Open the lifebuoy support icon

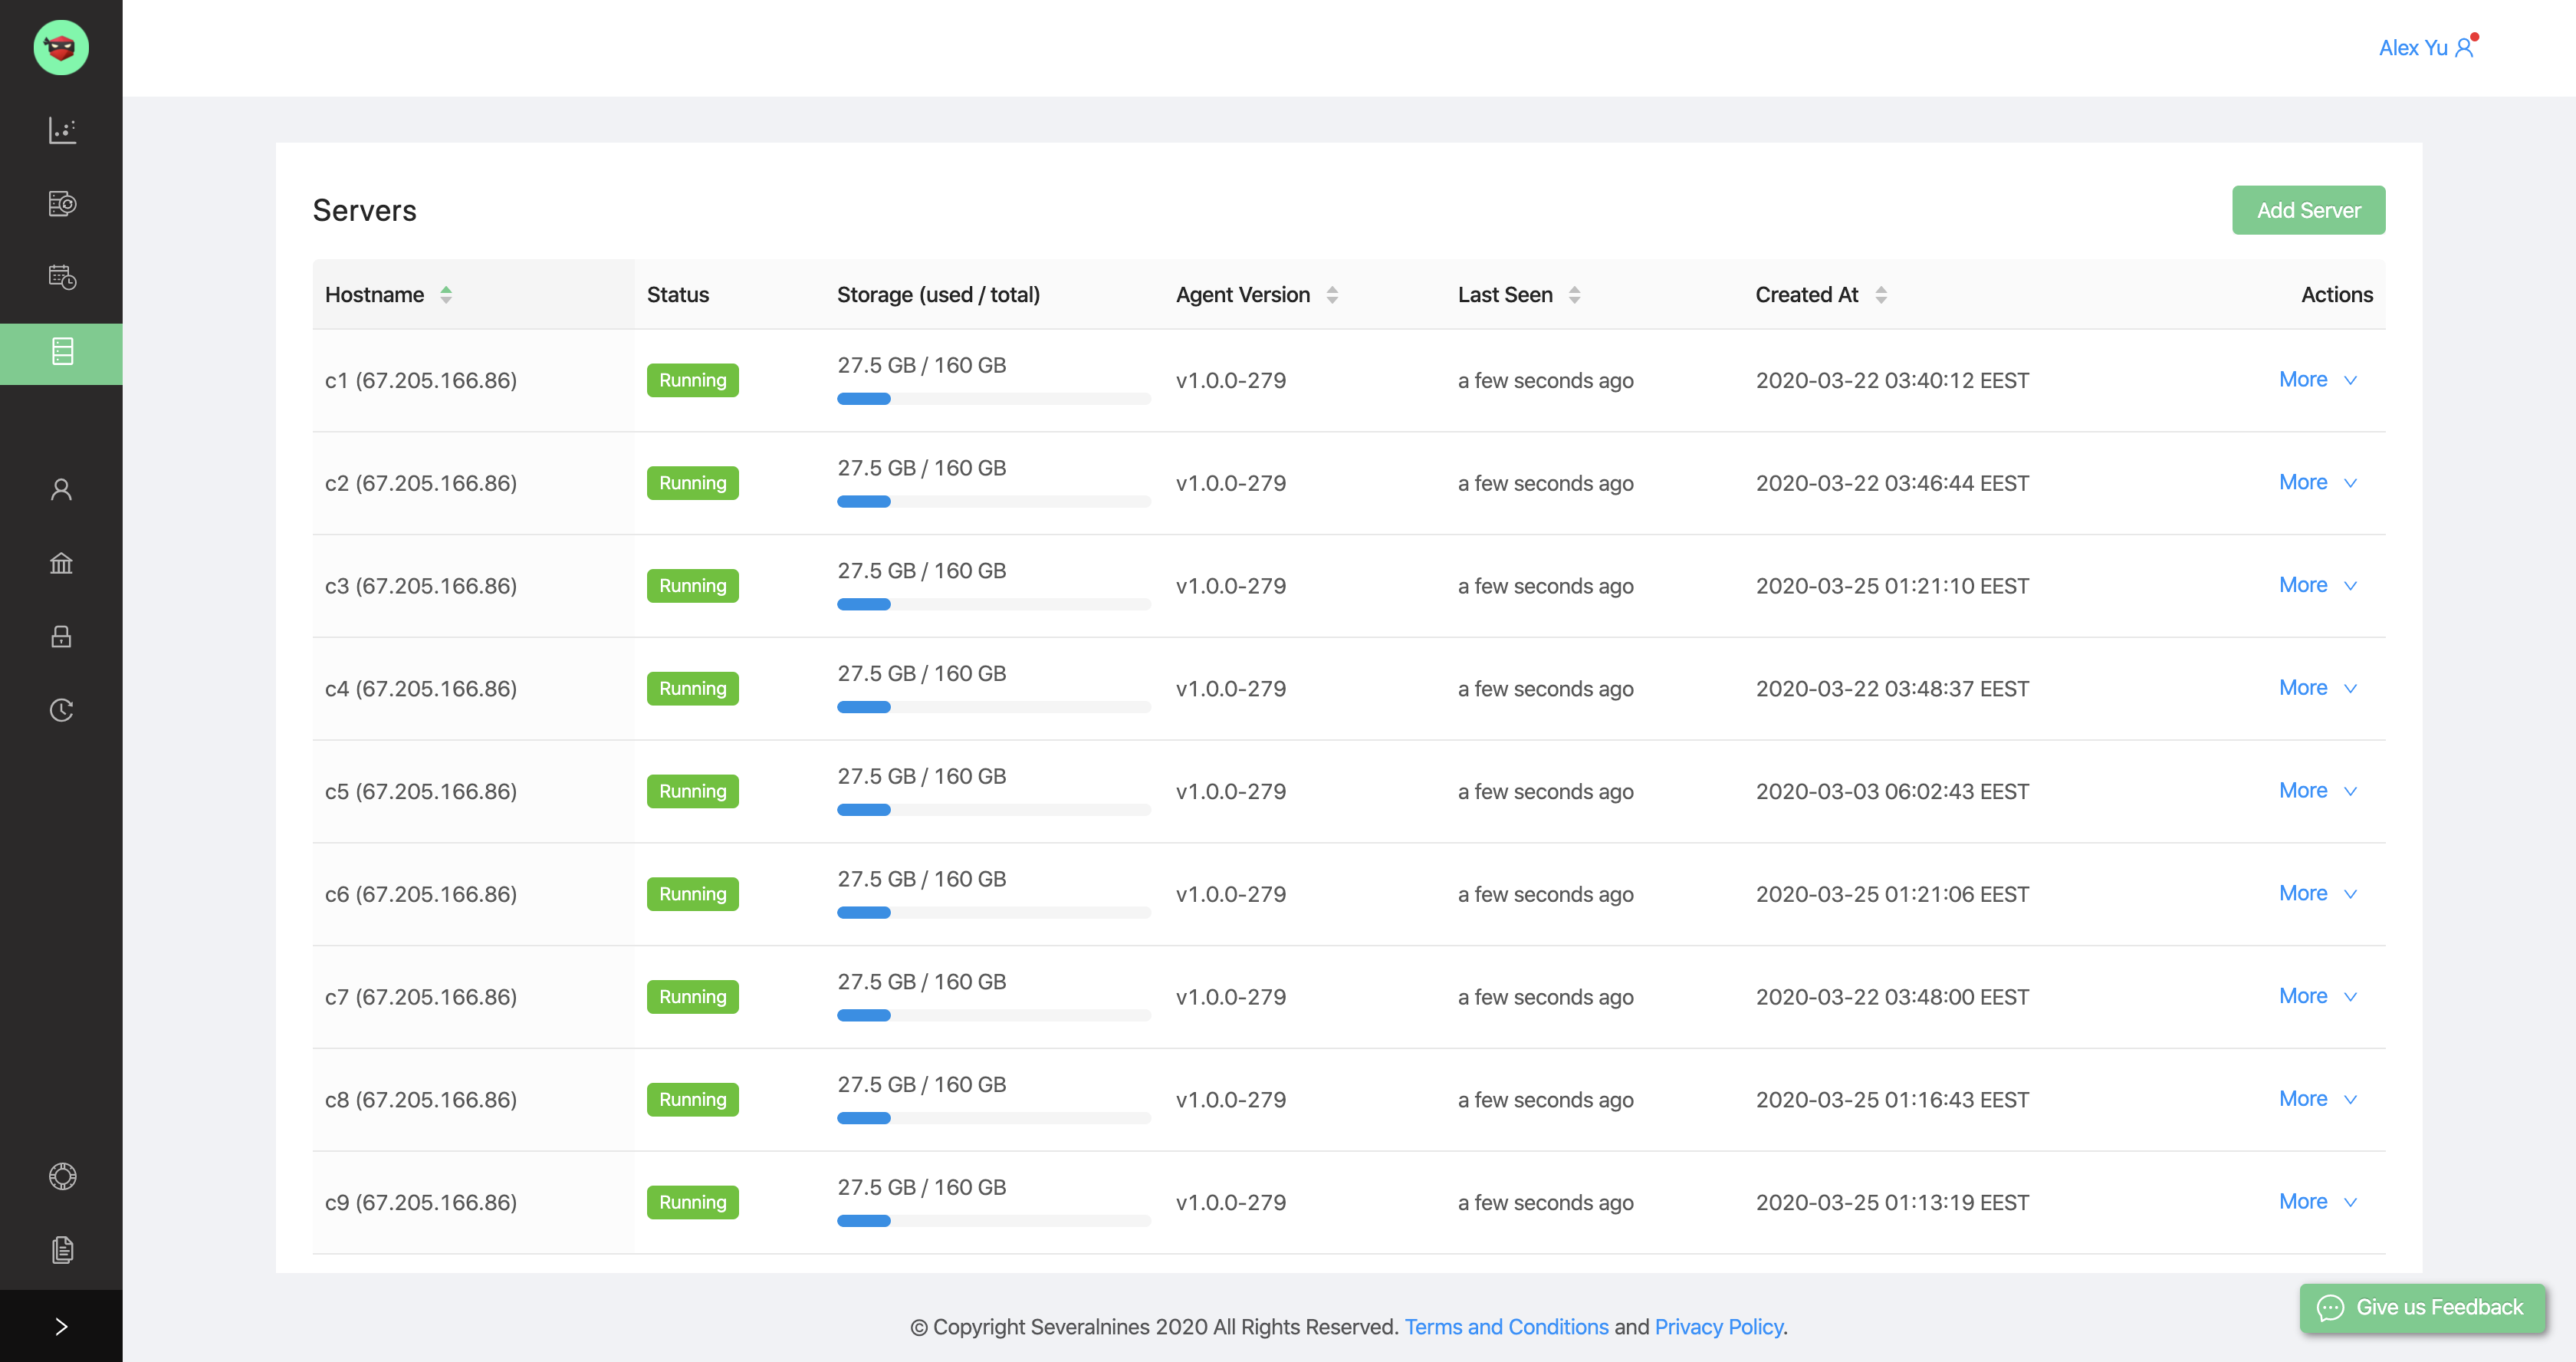tap(62, 1176)
